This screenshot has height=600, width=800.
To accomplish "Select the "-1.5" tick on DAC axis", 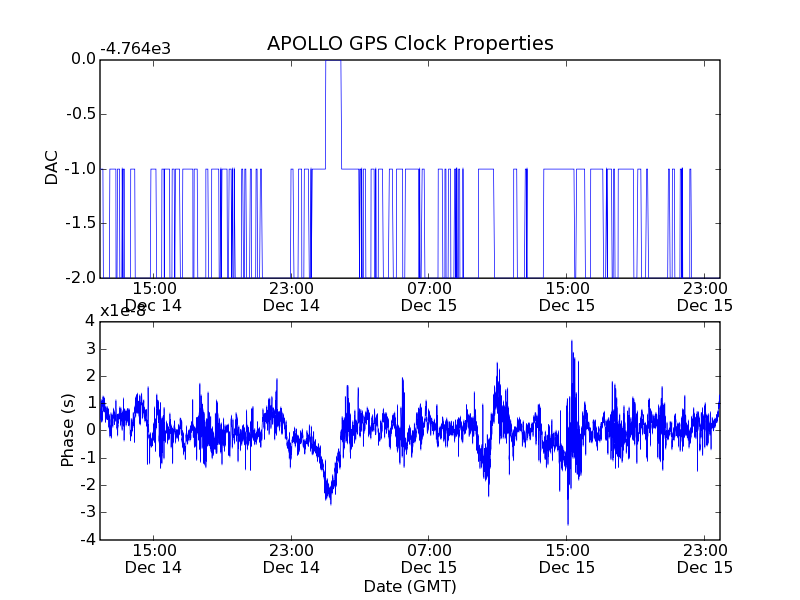I will coord(81,223).
